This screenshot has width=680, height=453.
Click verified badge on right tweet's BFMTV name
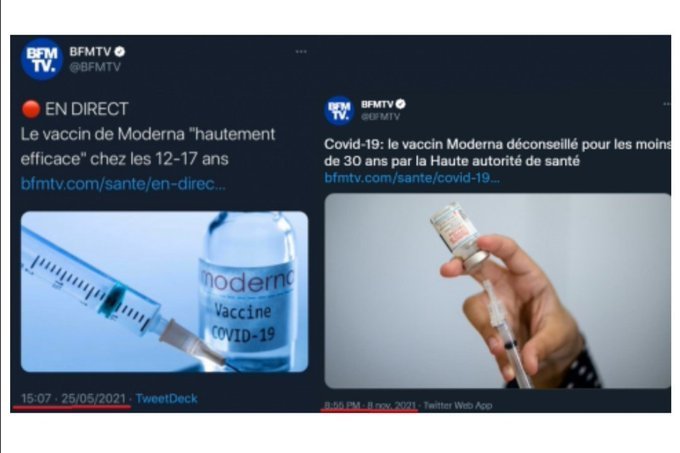pyautogui.click(x=401, y=104)
